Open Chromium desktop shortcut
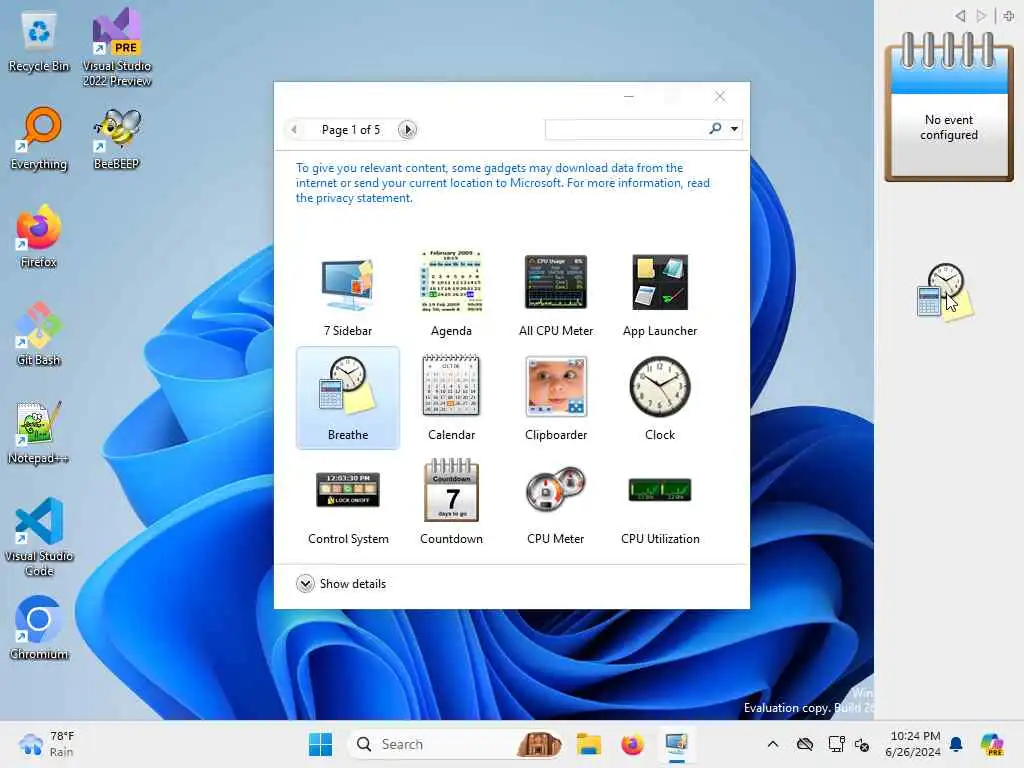This screenshot has height=768, width=1024. click(39, 628)
